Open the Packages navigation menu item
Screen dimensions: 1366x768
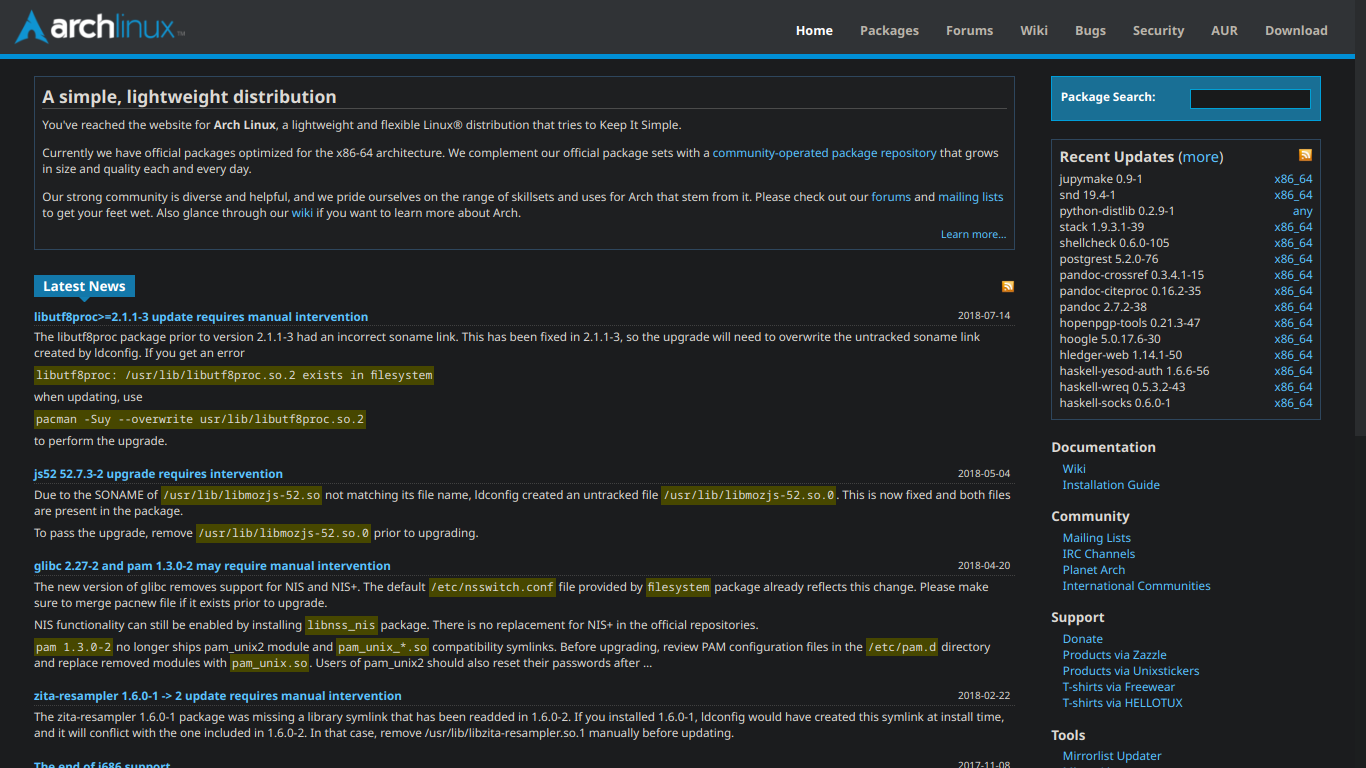(889, 30)
